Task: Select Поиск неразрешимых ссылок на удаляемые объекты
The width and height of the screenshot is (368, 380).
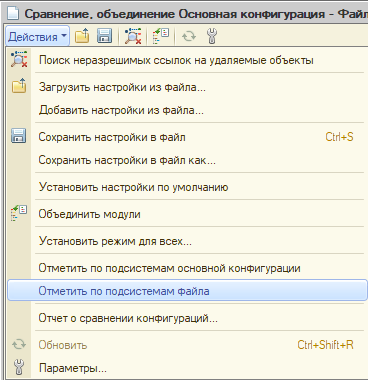Action: coord(187,60)
